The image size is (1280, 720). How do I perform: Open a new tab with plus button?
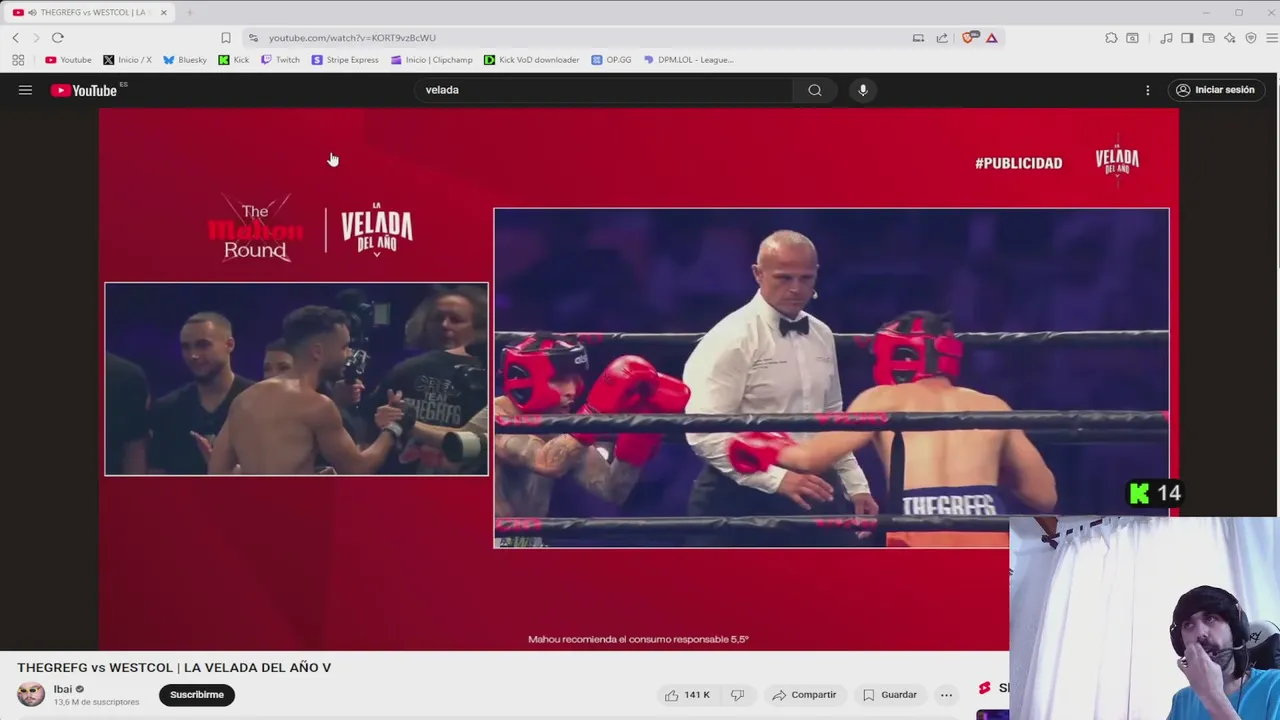click(x=189, y=13)
